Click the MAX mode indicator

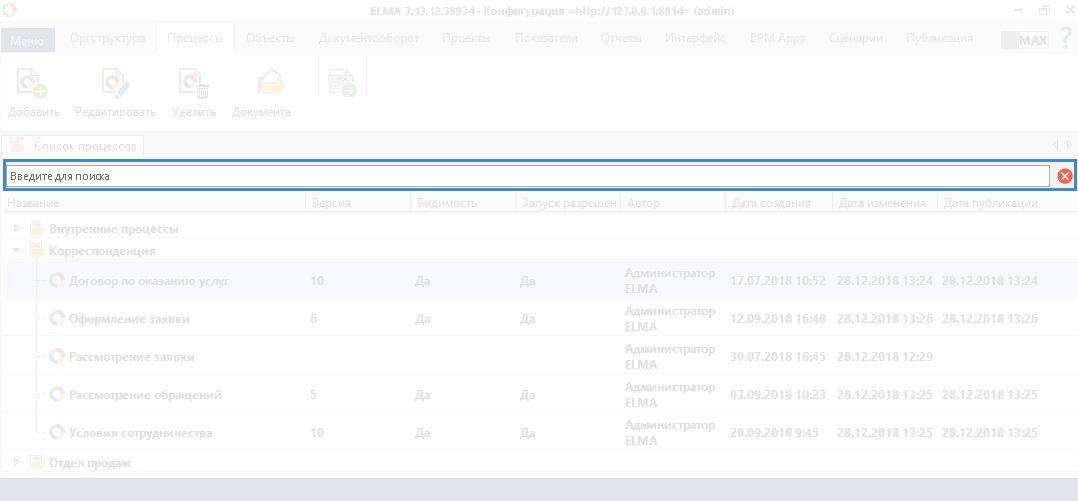(x=1024, y=40)
